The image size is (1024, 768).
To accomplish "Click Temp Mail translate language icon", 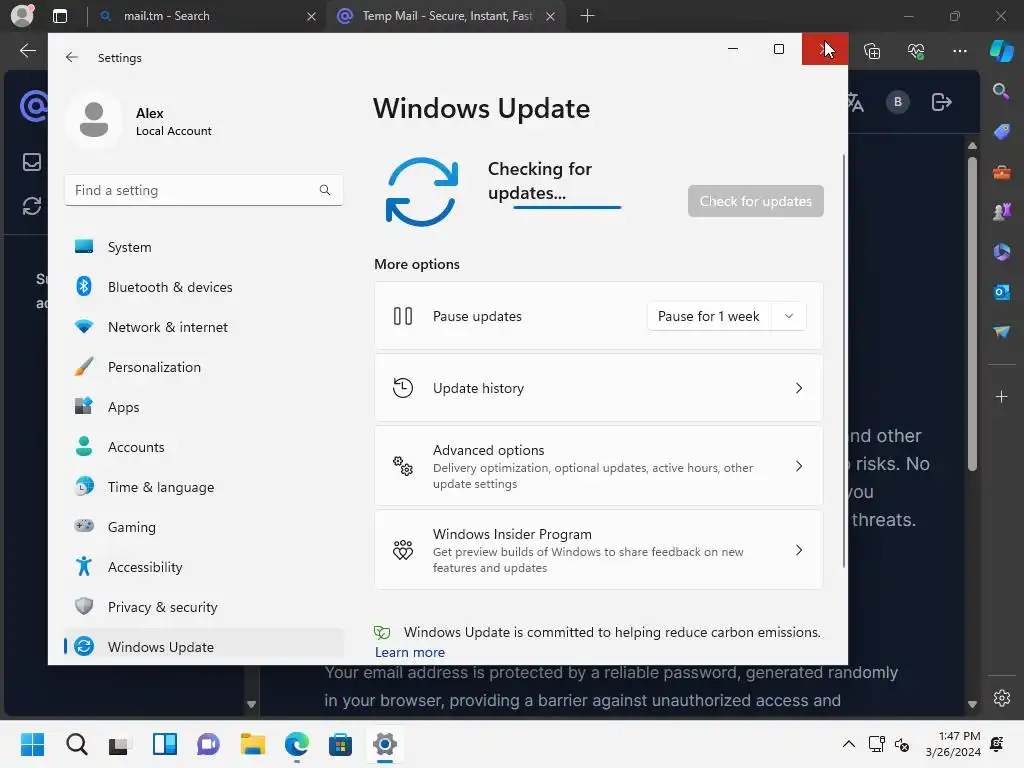I will (x=856, y=103).
